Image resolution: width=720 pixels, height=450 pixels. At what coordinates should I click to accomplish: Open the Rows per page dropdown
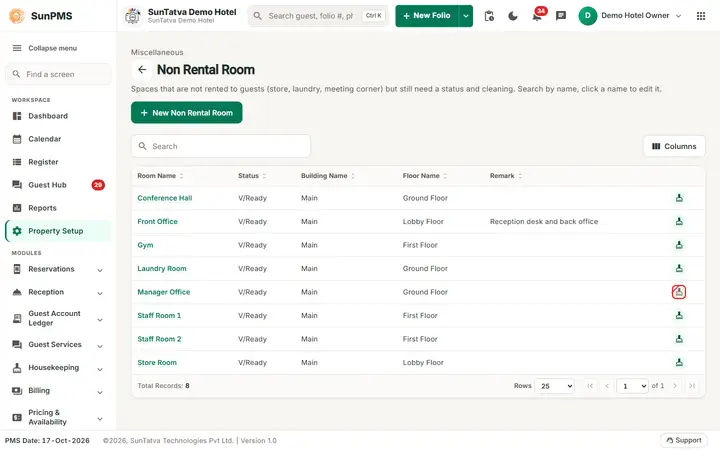click(x=555, y=386)
